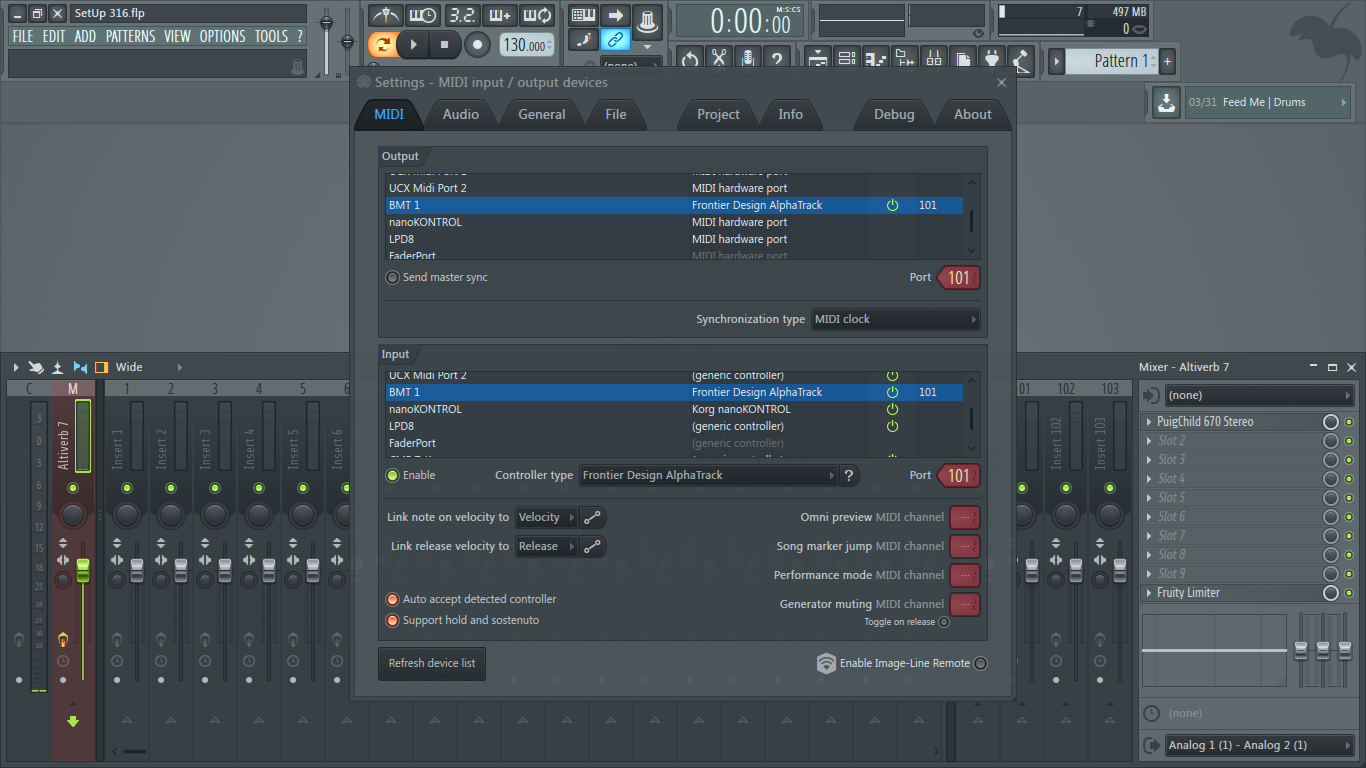Open the OPTIONS menu
The height and width of the screenshot is (768, 1366).
[222, 36]
